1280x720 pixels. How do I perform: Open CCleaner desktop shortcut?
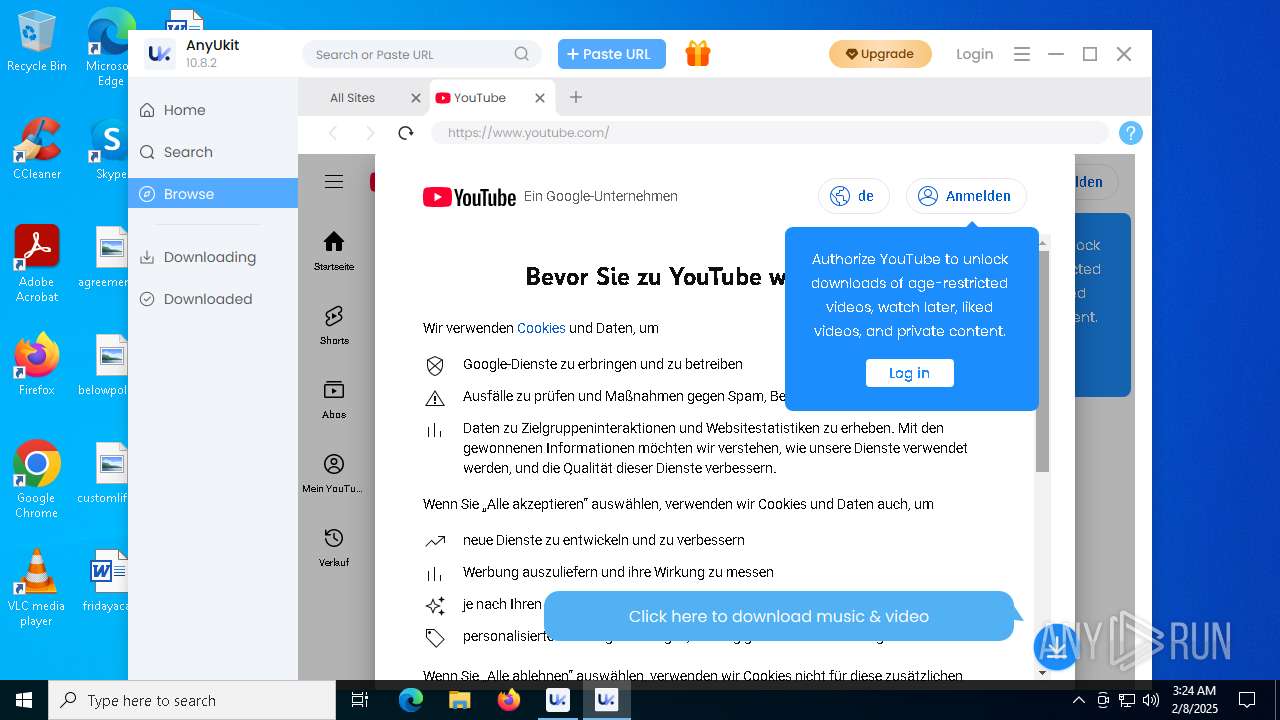(x=37, y=150)
